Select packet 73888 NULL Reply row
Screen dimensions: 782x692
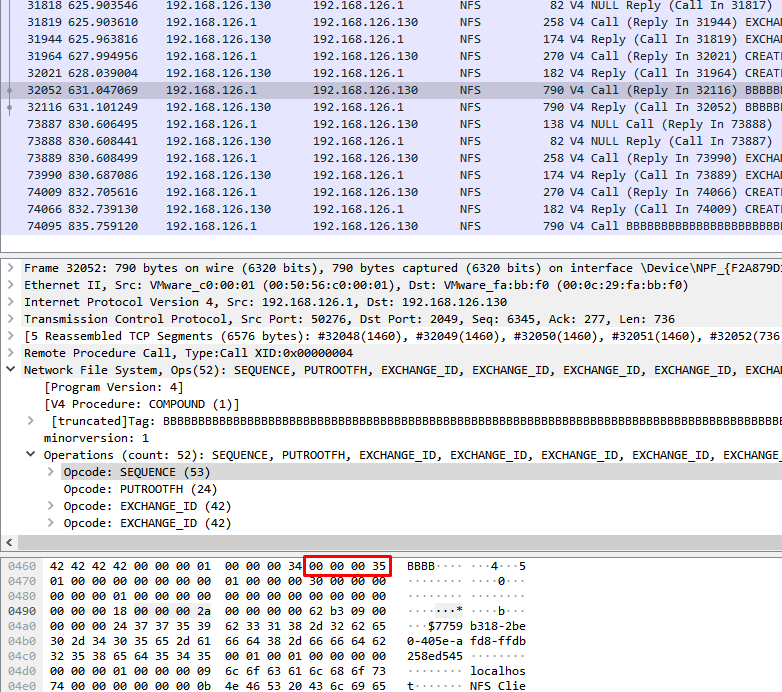tap(391, 141)
